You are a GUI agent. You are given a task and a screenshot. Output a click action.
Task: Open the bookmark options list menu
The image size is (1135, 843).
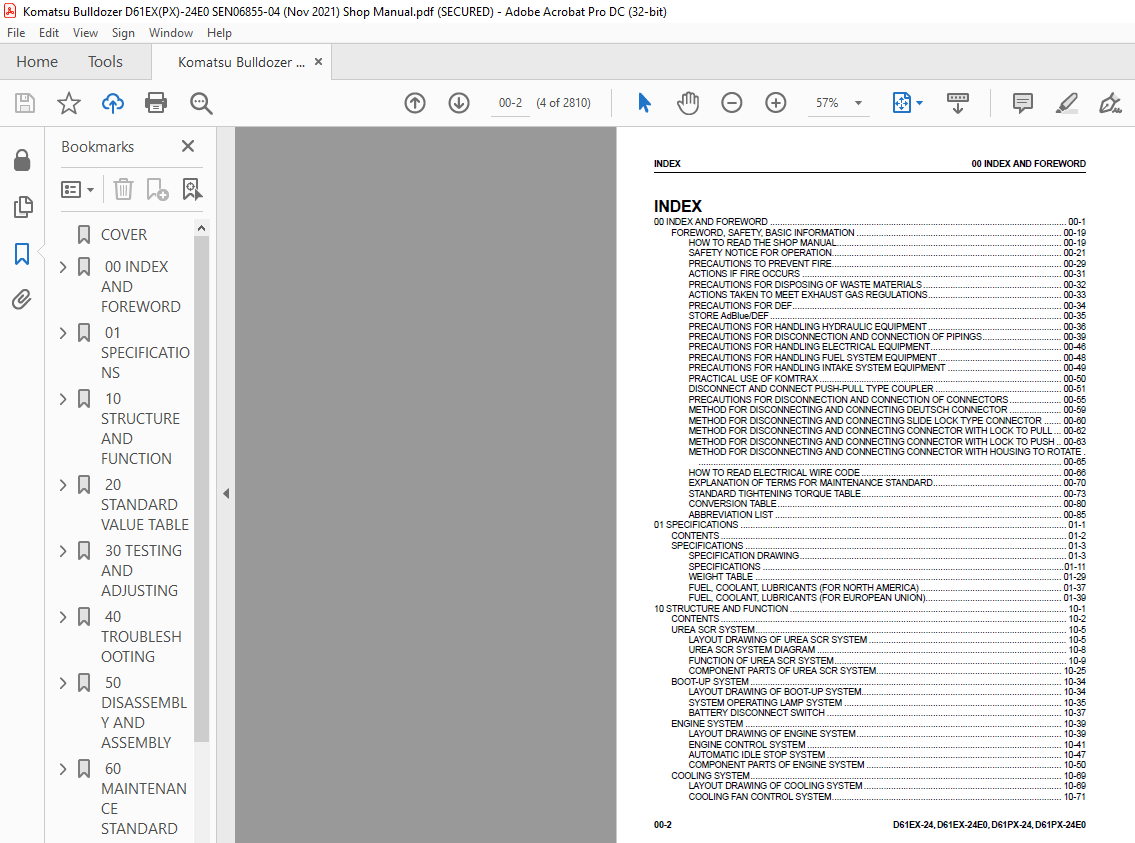coord(77,190)
